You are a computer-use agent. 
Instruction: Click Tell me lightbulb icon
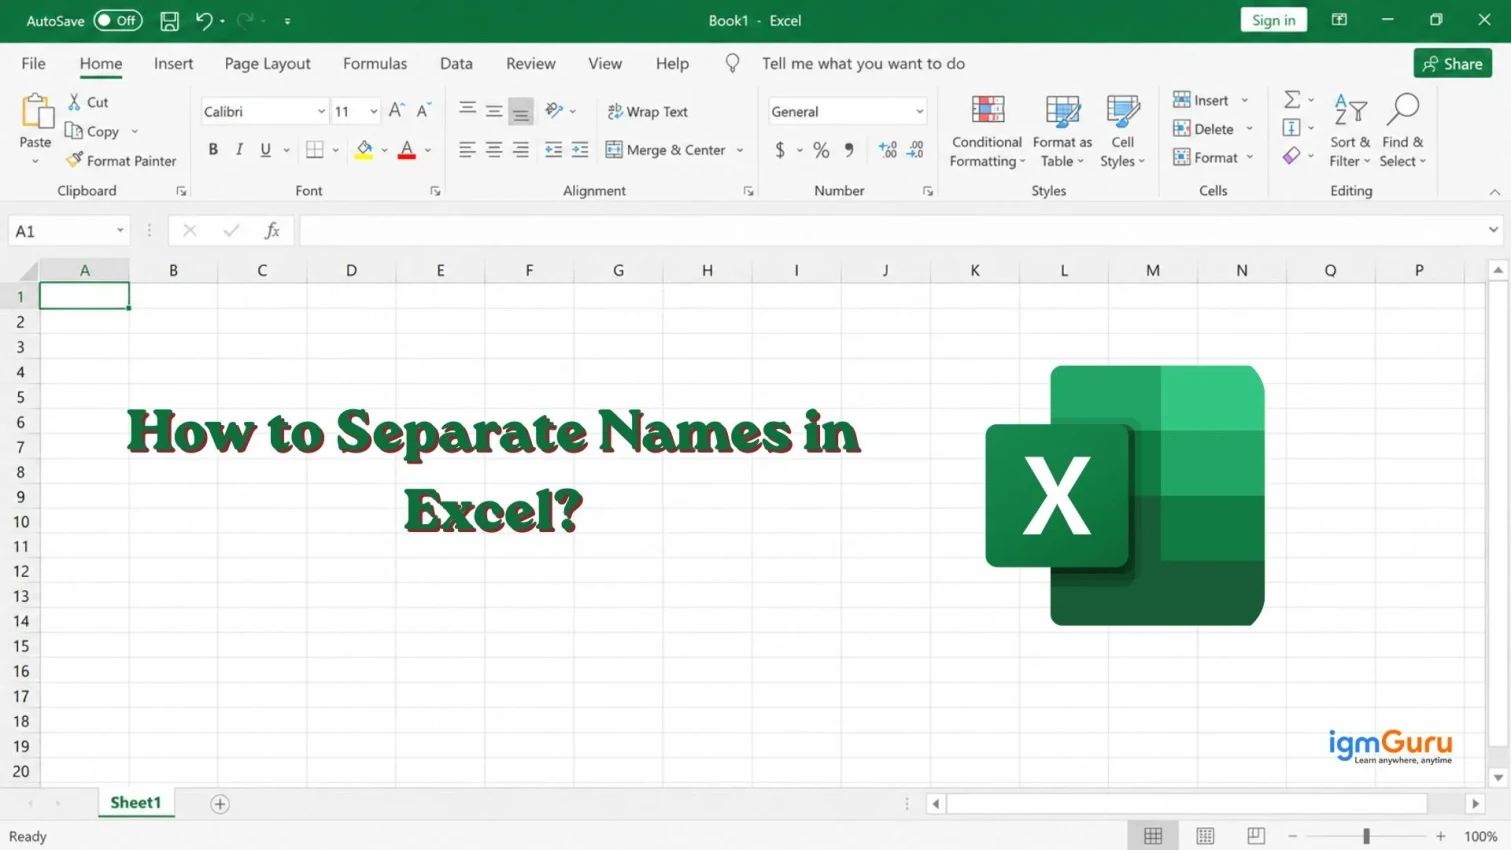click(x=732, y=63)
